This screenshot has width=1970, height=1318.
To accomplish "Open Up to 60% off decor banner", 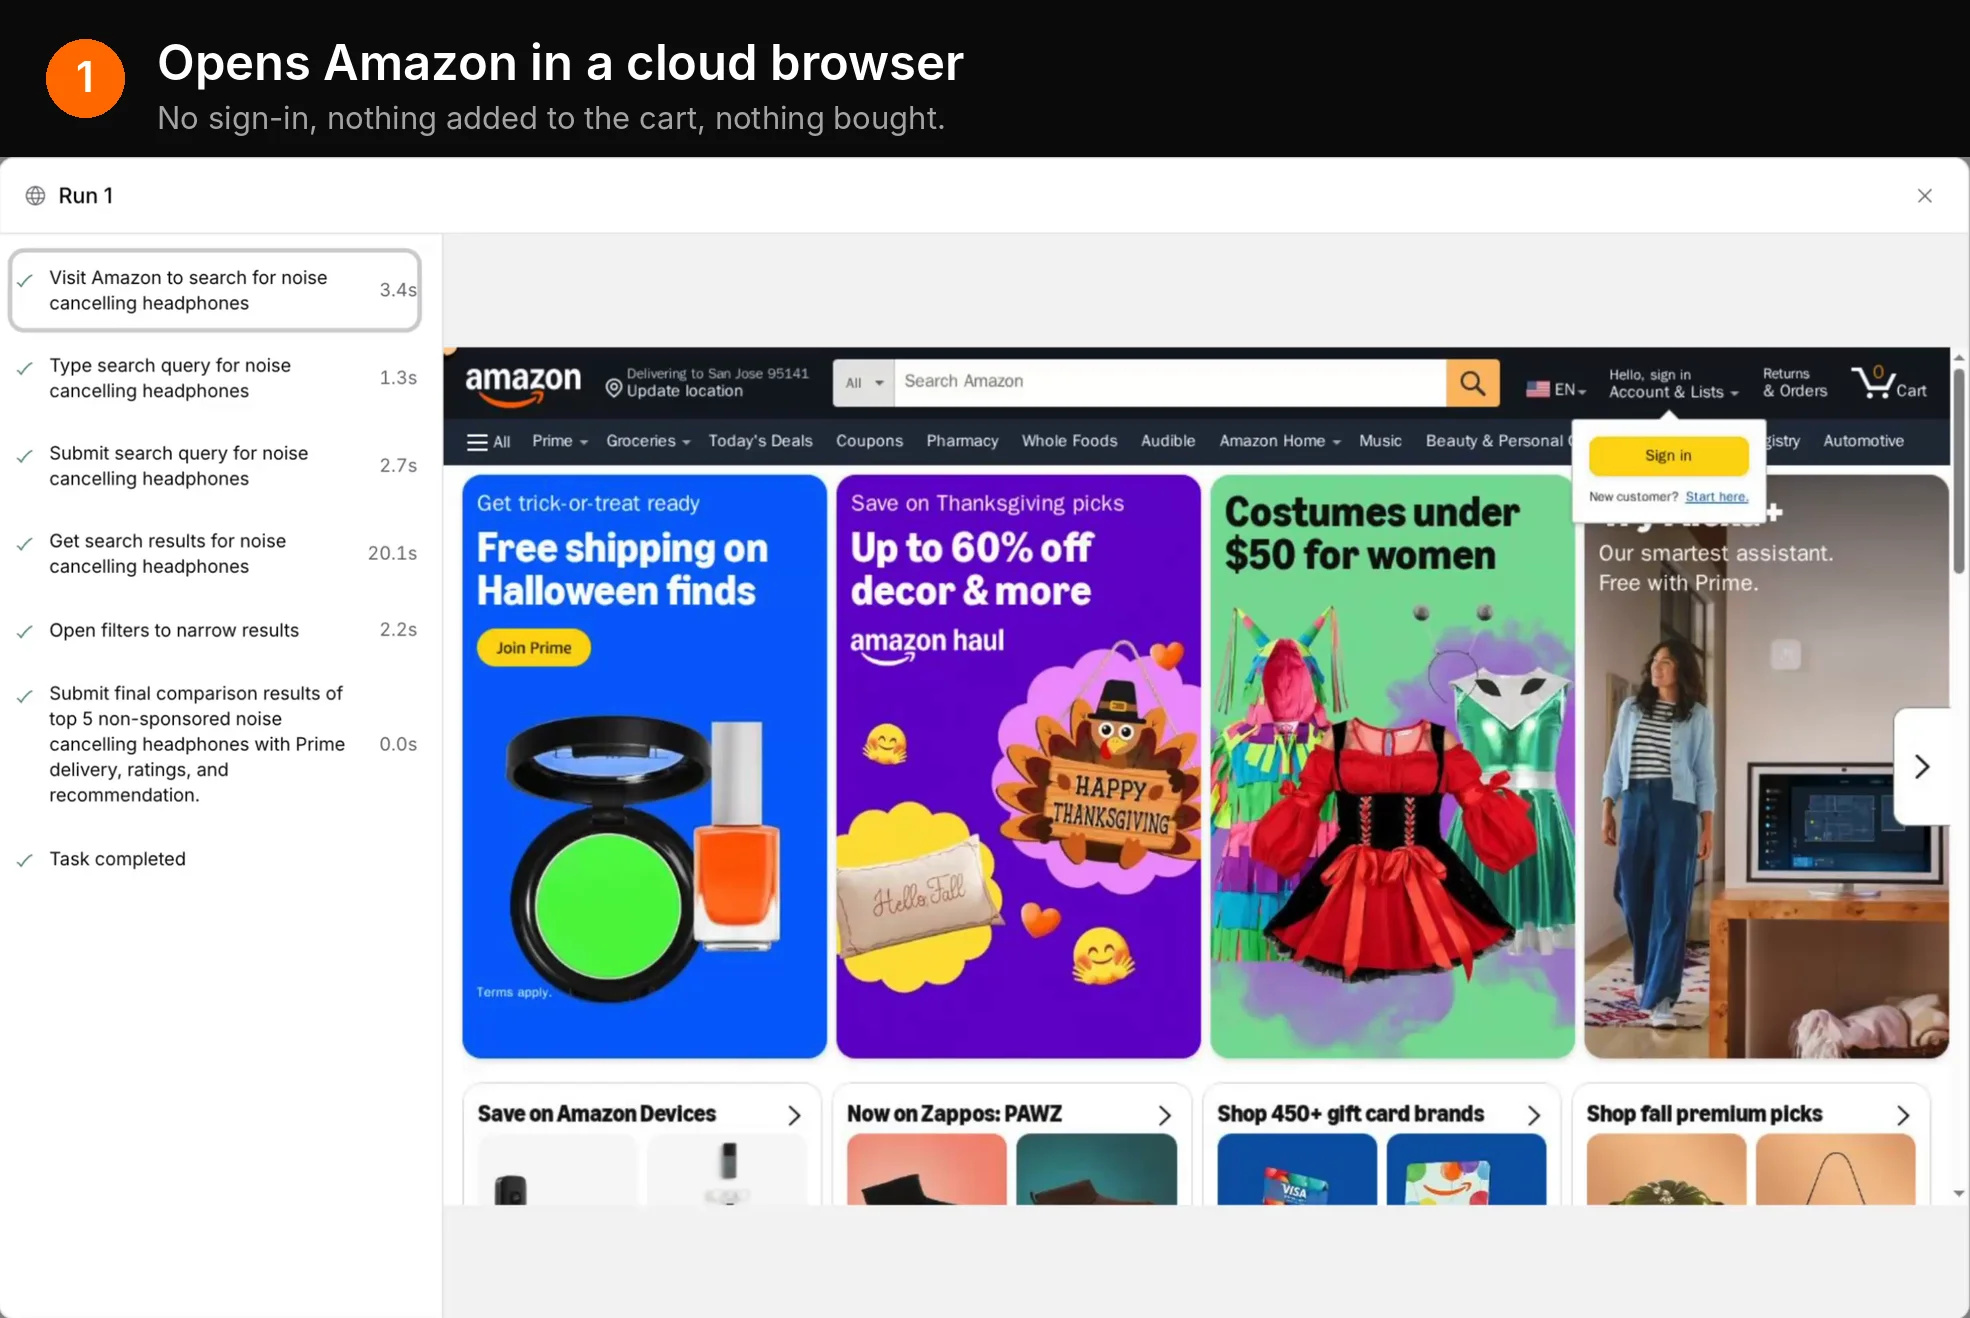I will click(x=1018, y=766).
